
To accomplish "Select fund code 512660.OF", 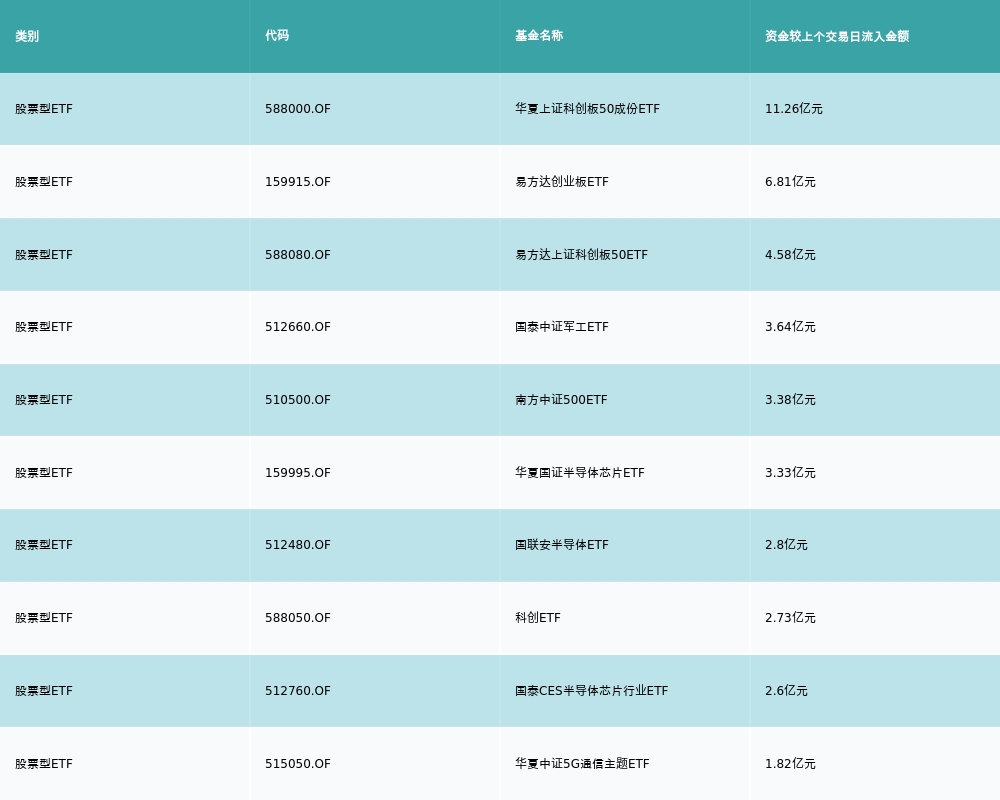I will tap(298, 327).
